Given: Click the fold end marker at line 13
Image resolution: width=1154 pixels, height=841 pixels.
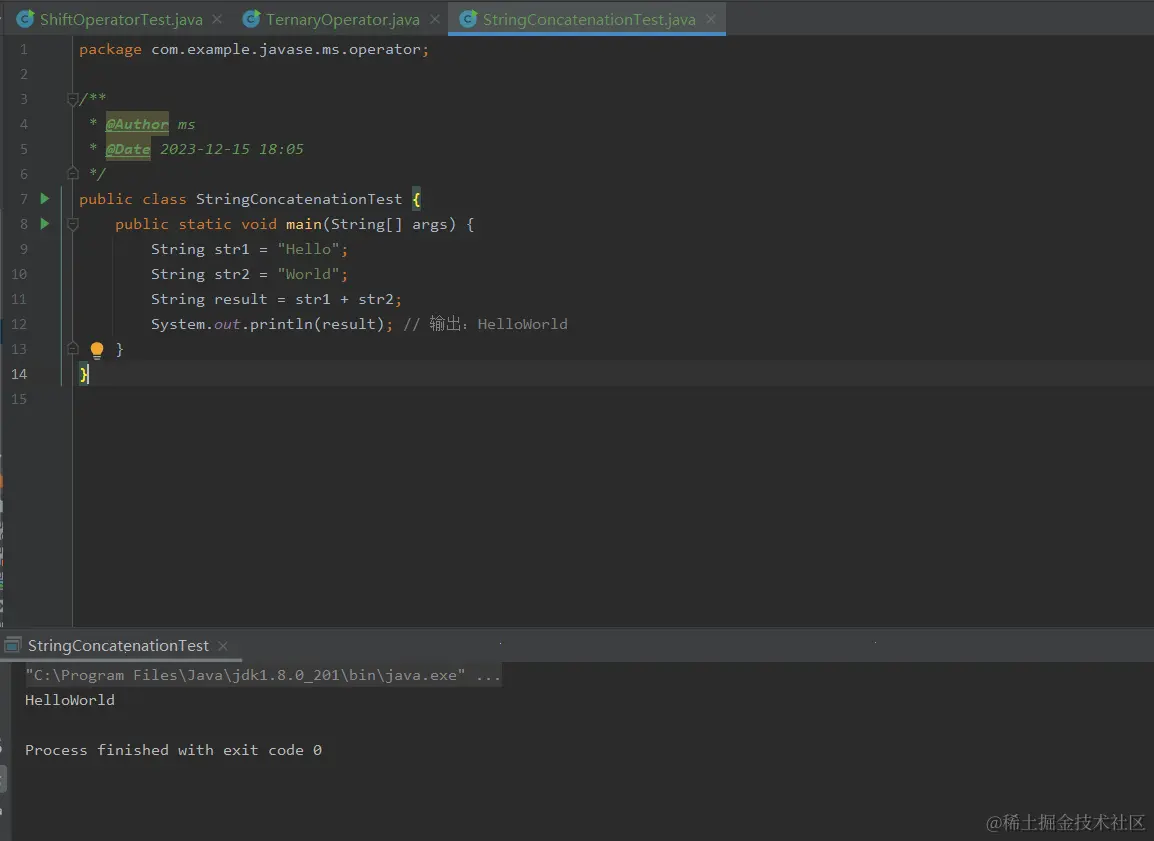Looking at the screenshot, I should 72,349.
